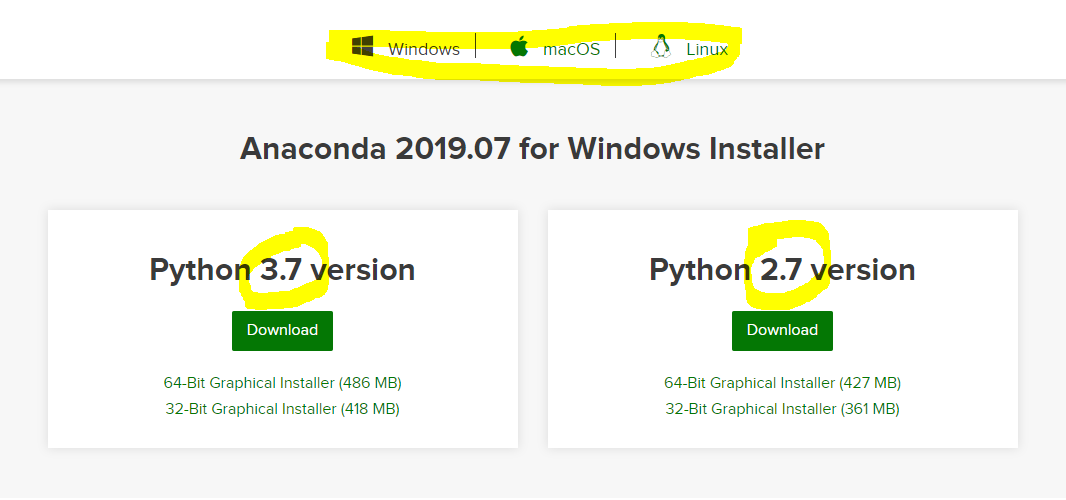Open 64-Bit Graphical Installer (486 MB) link

click(x=282, y=383)
